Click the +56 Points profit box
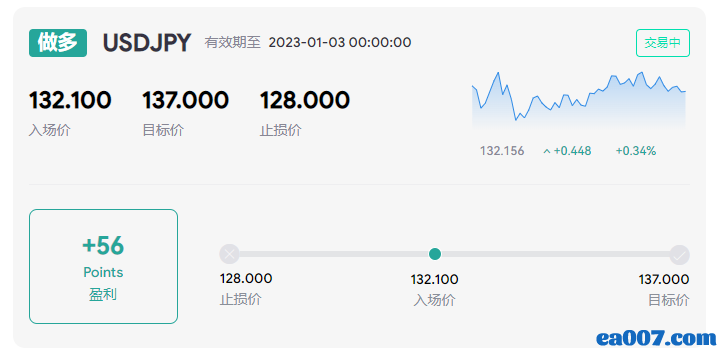 coord(103,266)
